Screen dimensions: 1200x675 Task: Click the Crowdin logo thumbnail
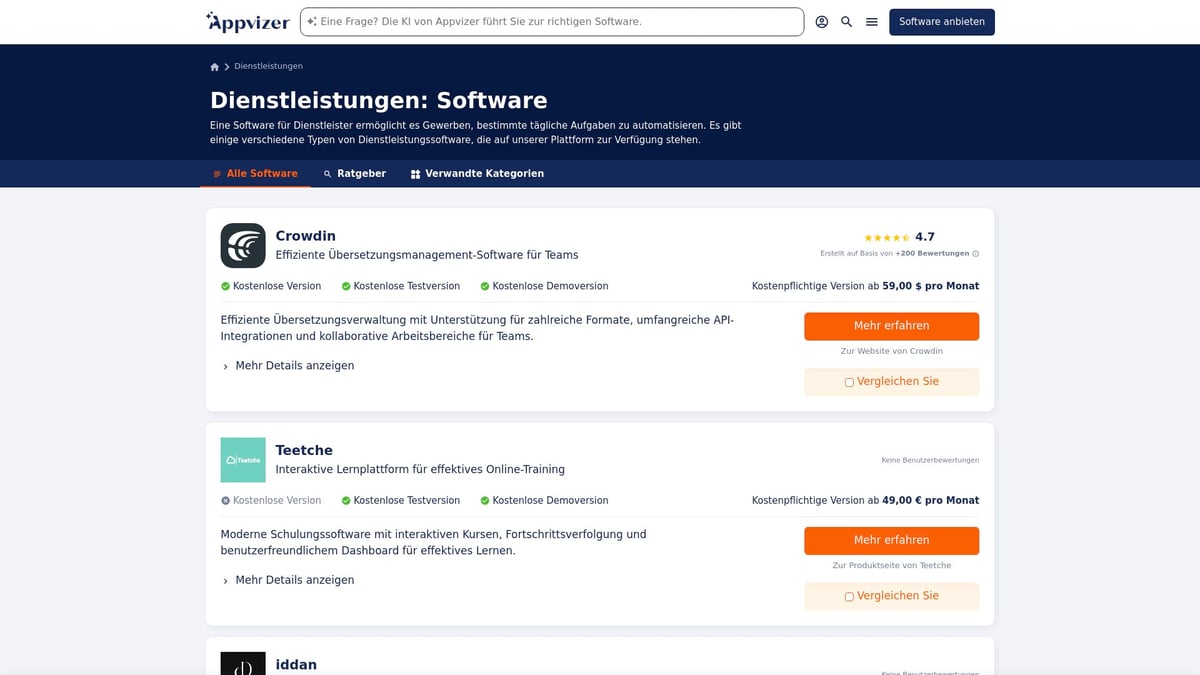coord(243,245)
